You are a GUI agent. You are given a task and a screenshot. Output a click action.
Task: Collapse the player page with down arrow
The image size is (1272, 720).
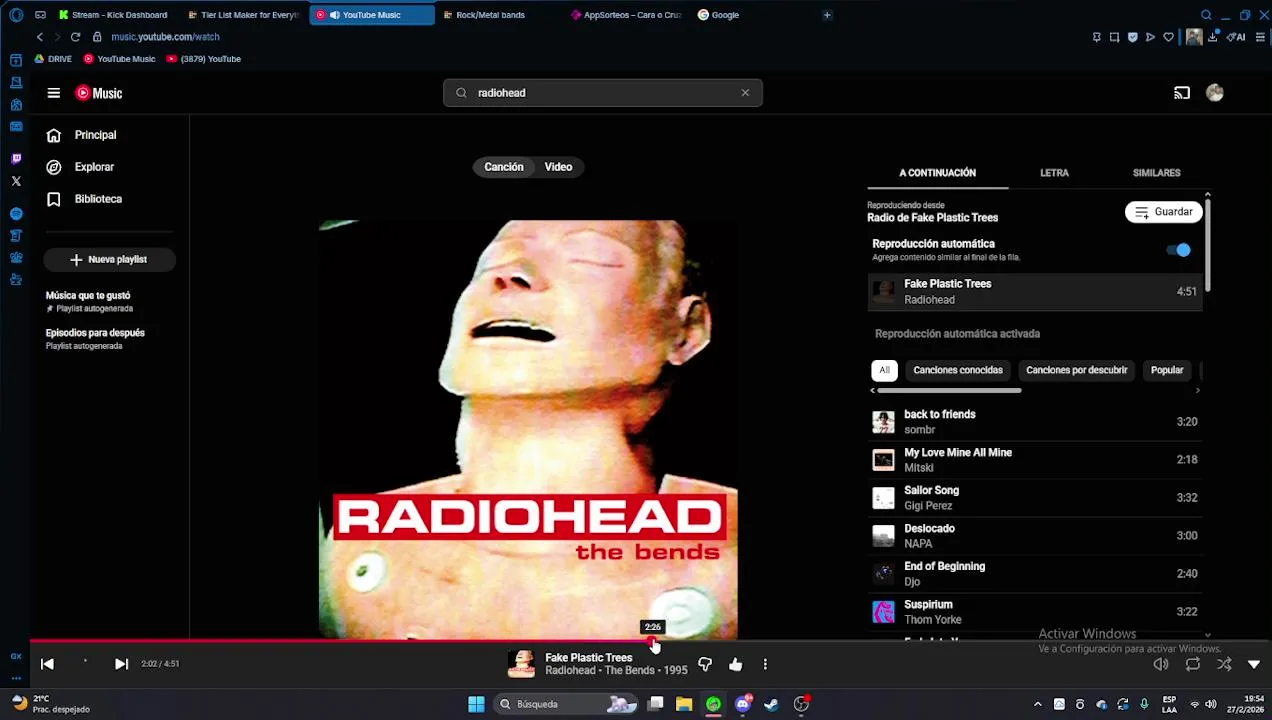[x=1254, y=664]
